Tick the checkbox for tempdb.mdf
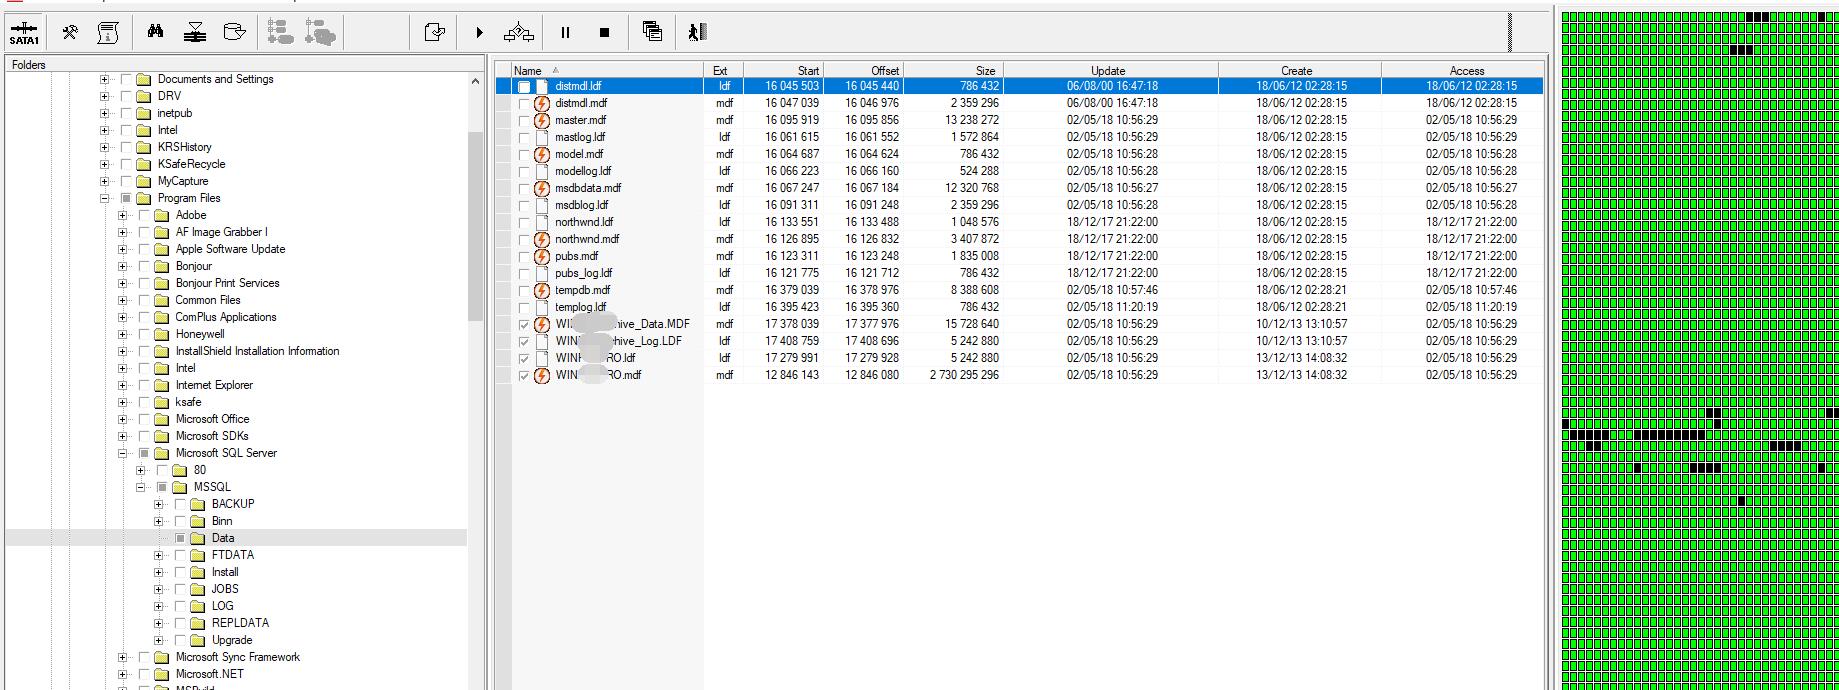 [x=524, y=291]
